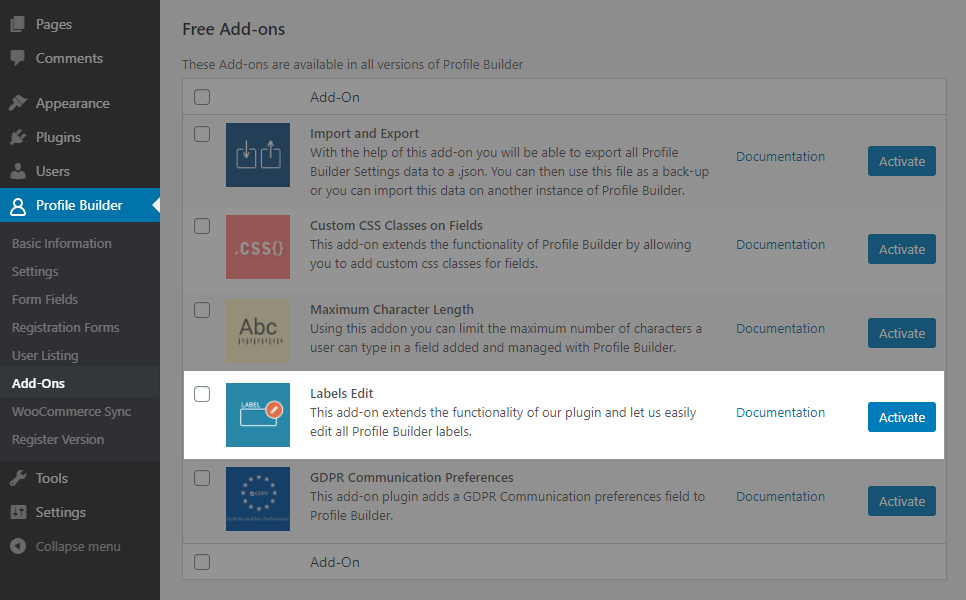
Task: Activate the Labels Edit add-on
Action: point(901,417)
